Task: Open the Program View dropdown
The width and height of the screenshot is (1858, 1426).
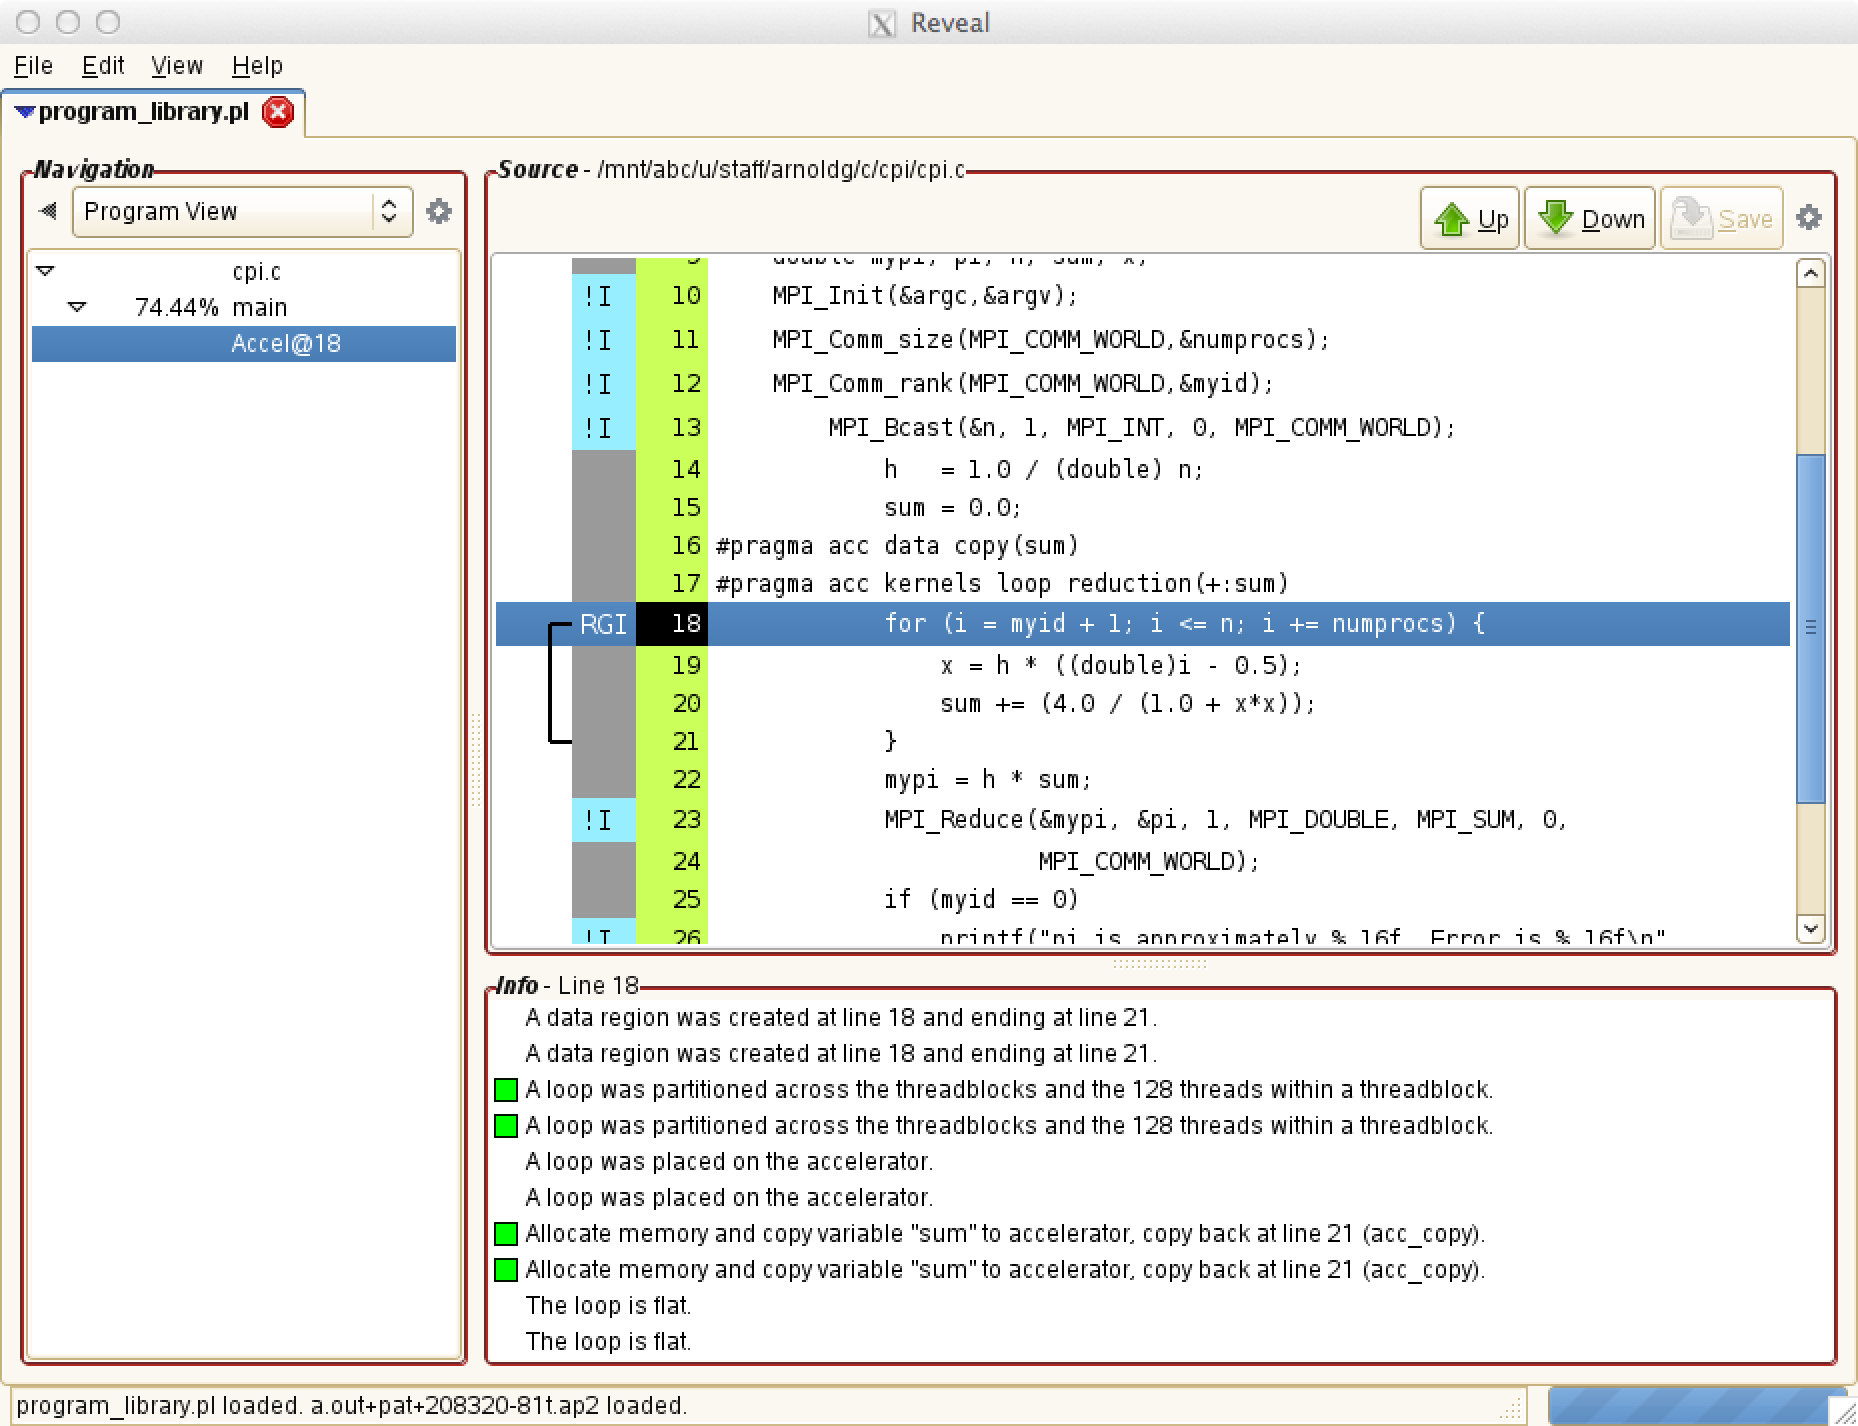Action: (x=242, y=211)
